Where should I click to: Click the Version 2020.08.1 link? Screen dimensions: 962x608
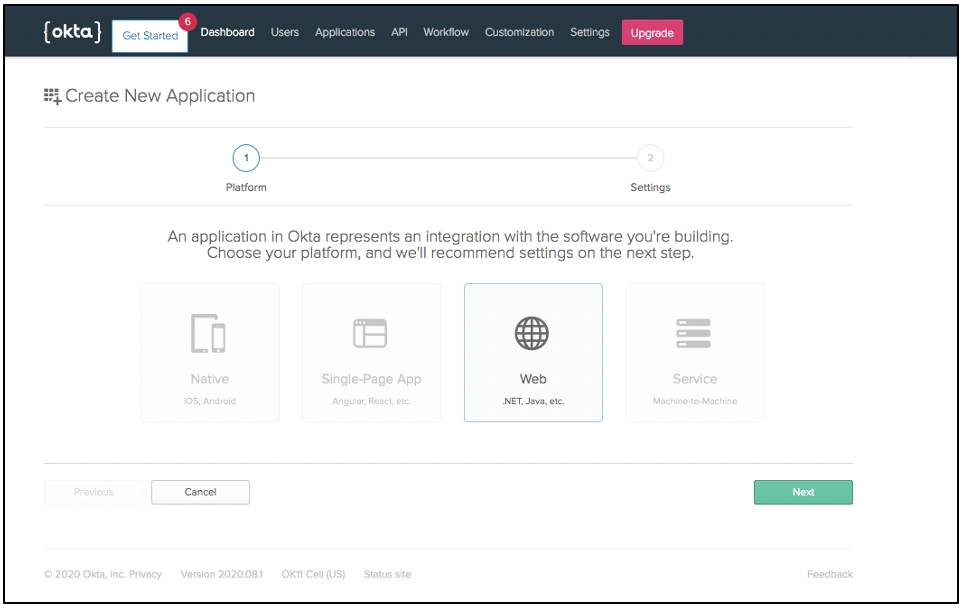221,574
